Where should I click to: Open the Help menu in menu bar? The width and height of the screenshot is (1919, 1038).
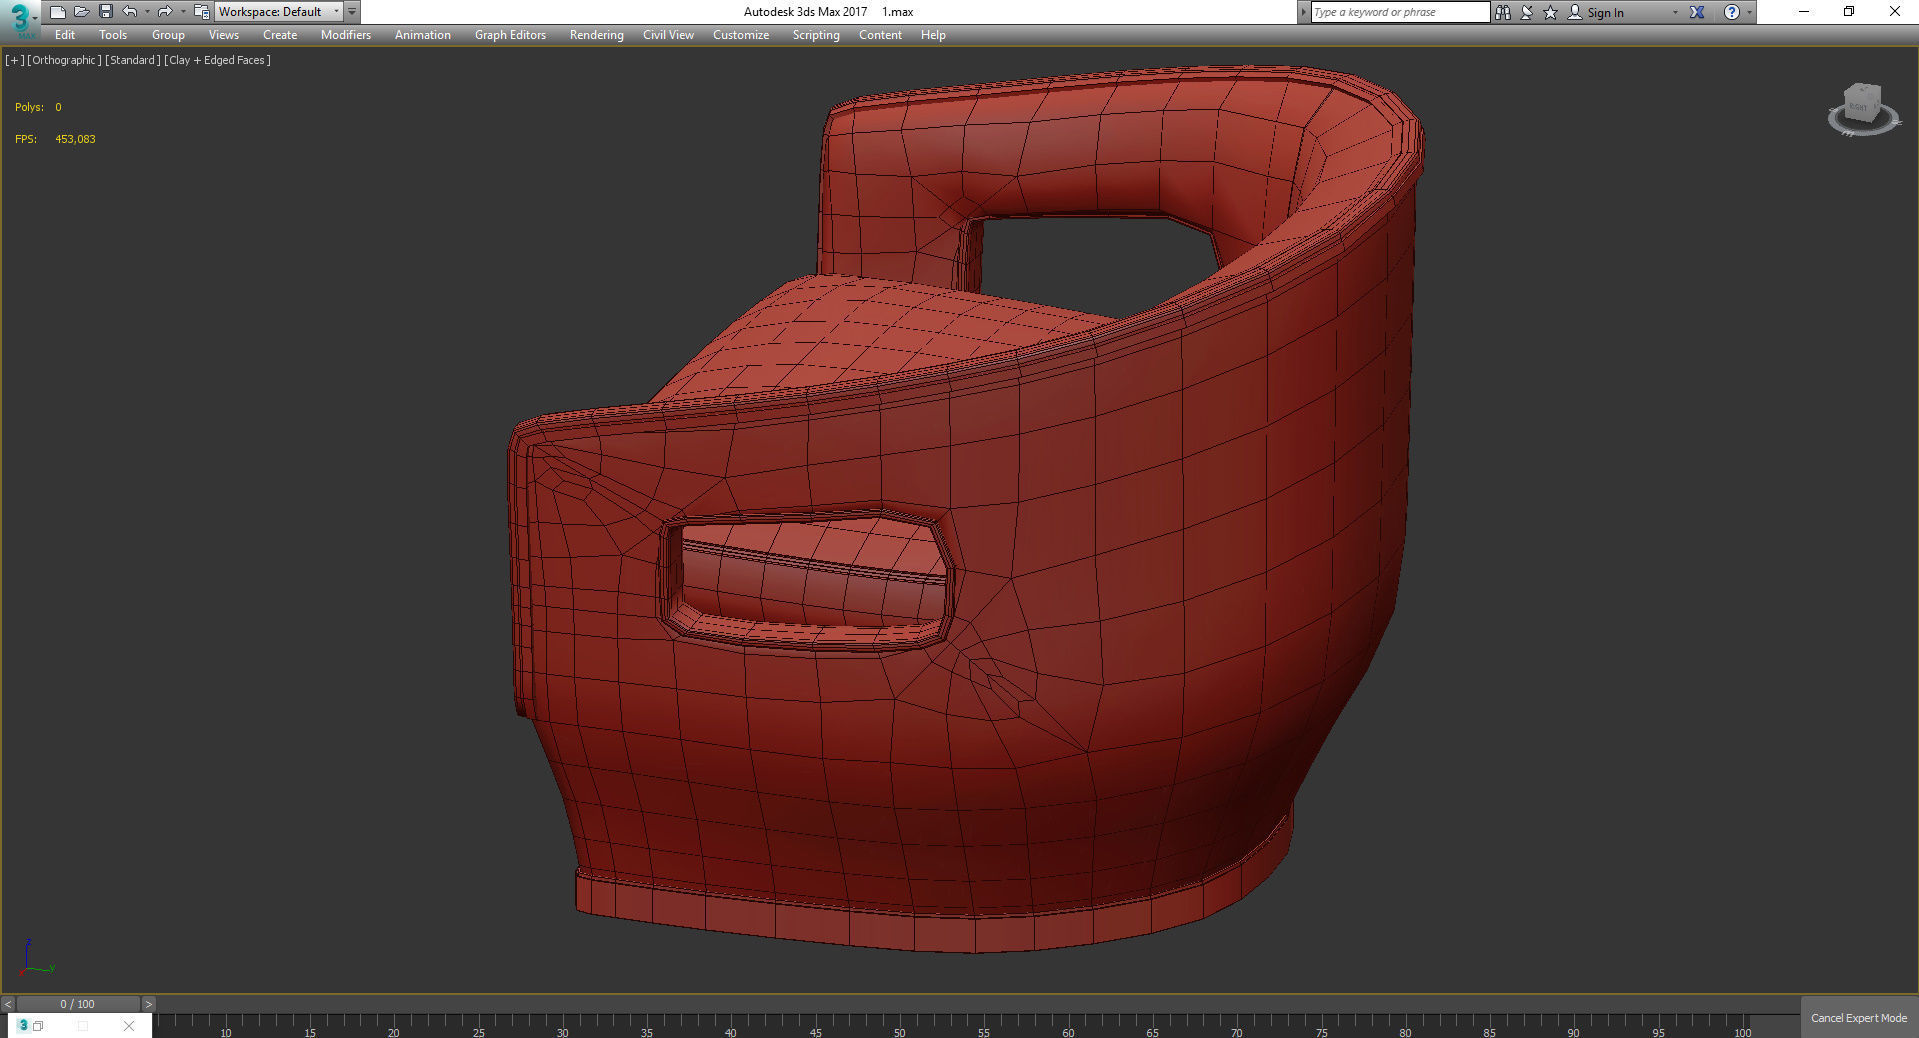(x=933, y=35)
